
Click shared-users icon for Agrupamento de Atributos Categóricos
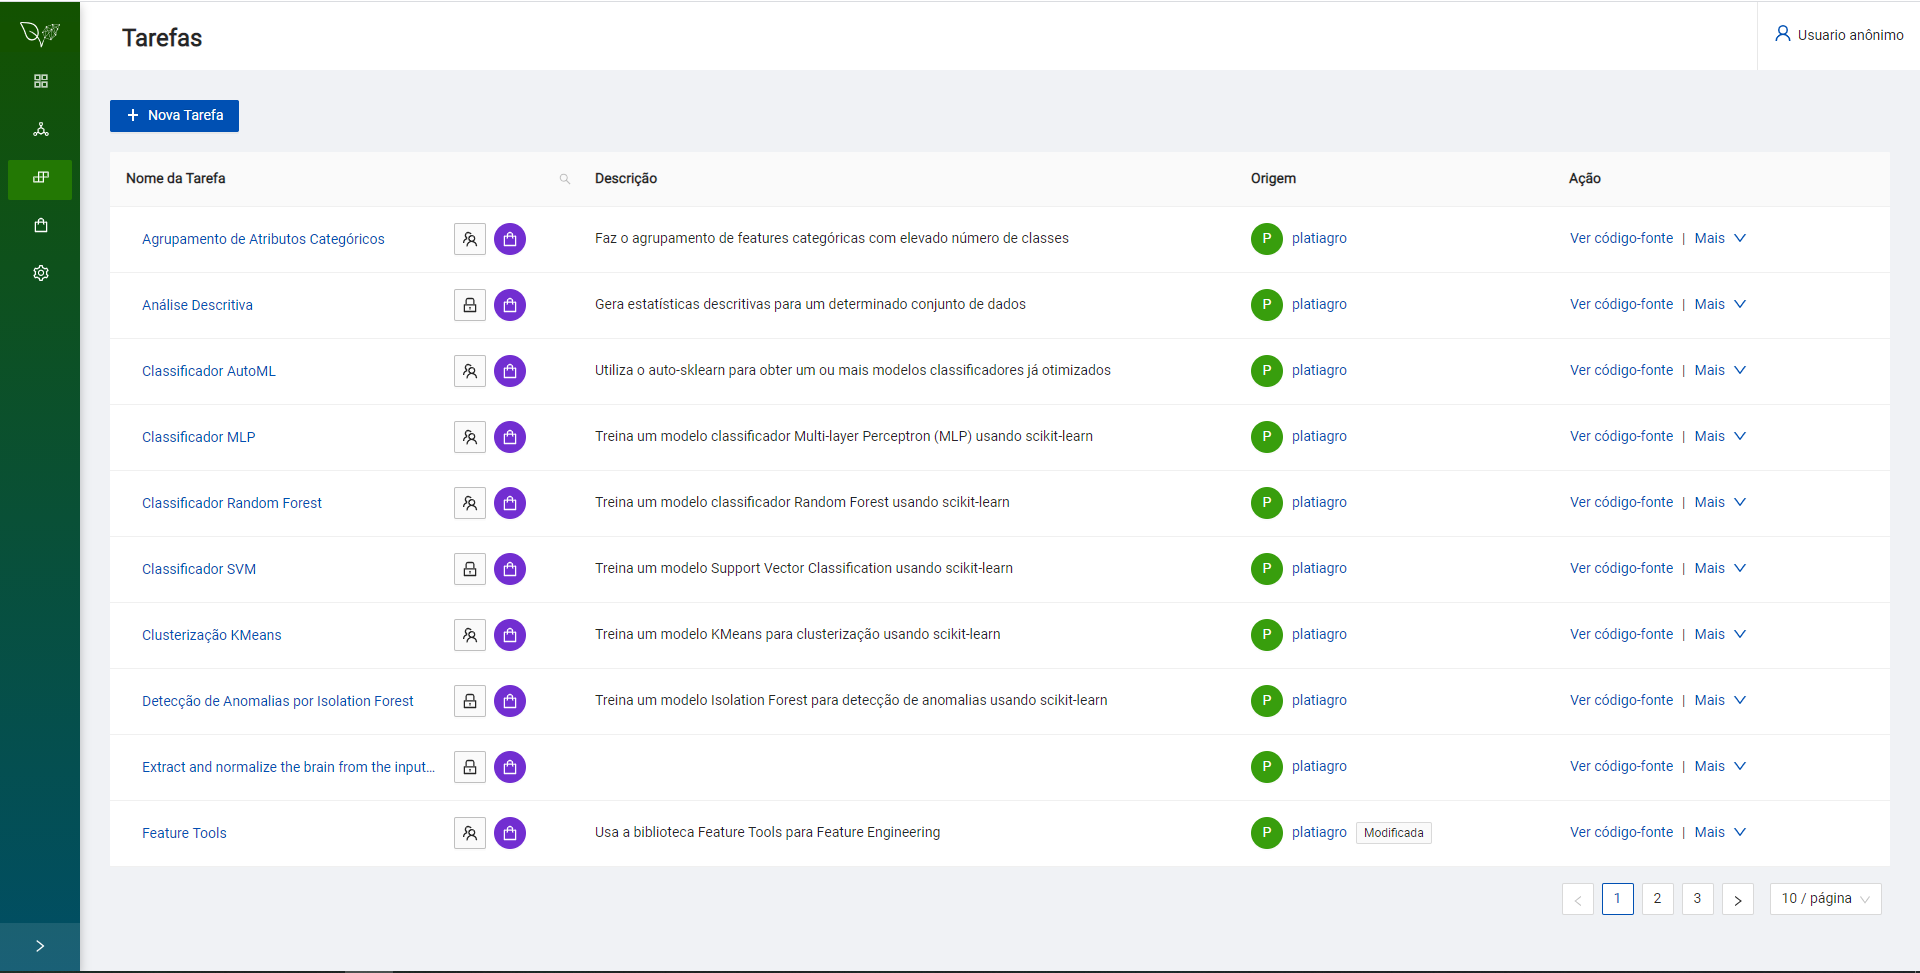[x=470, y=239]
